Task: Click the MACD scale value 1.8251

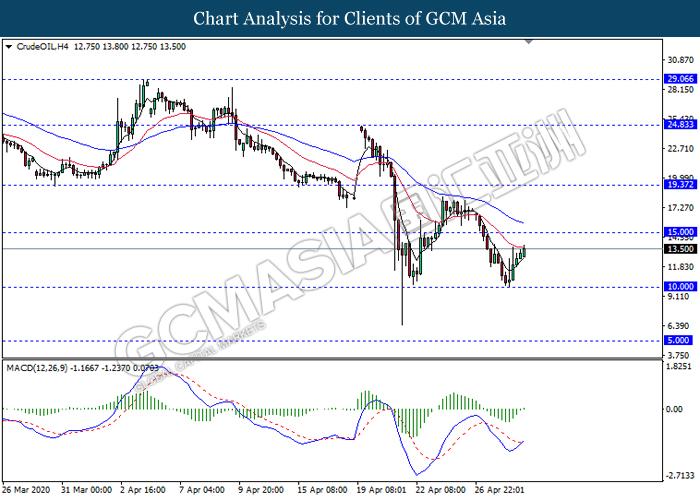Action: tap(679, 367)
